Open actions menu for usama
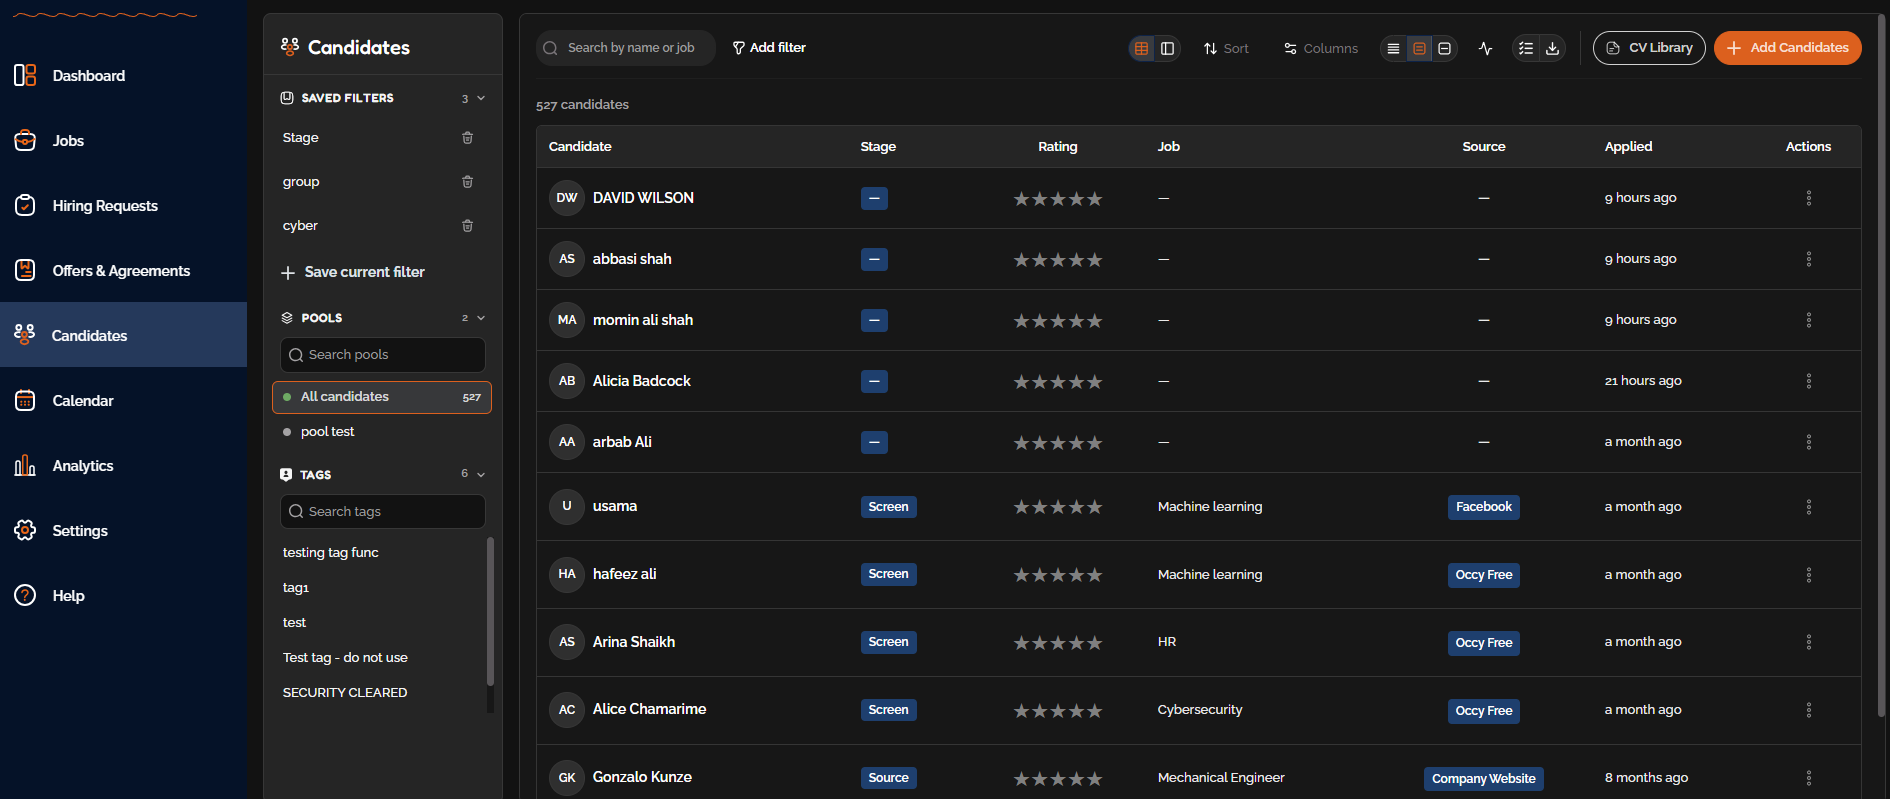The width and height of the screenshot is (1890, 799). 1809,507
